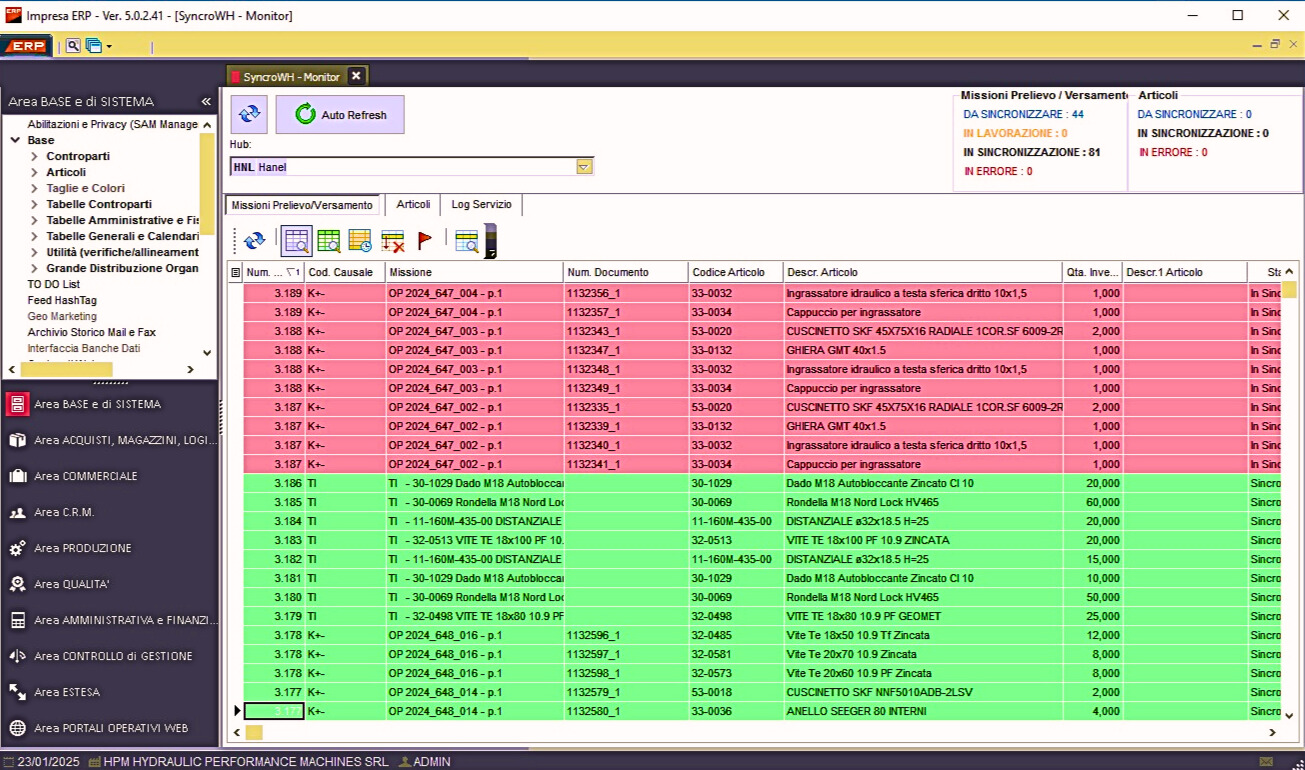Open TO DO List in sidebar
Image resolution: width=1305 pixels, height=770 pixels.
click(x=53, y=284)
